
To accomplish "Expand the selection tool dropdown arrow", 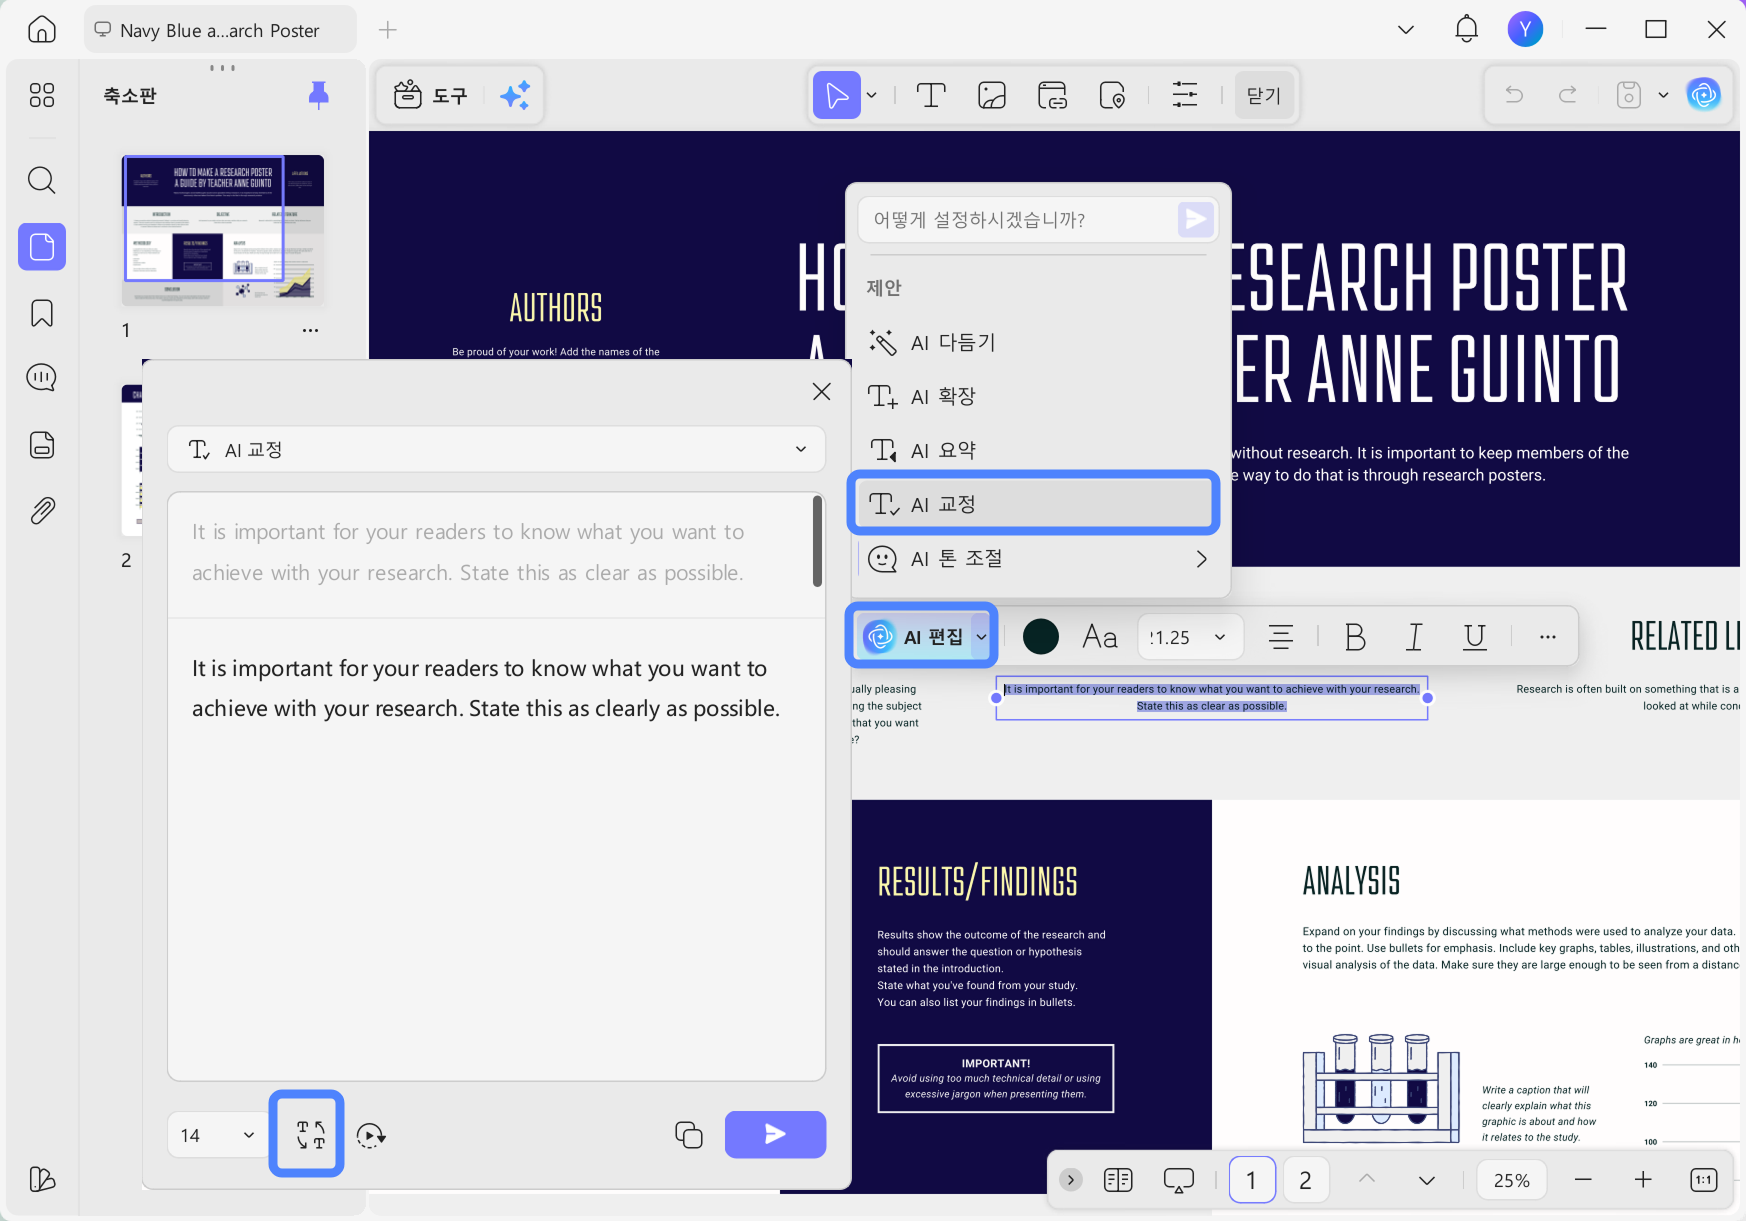I will [871, 95].
